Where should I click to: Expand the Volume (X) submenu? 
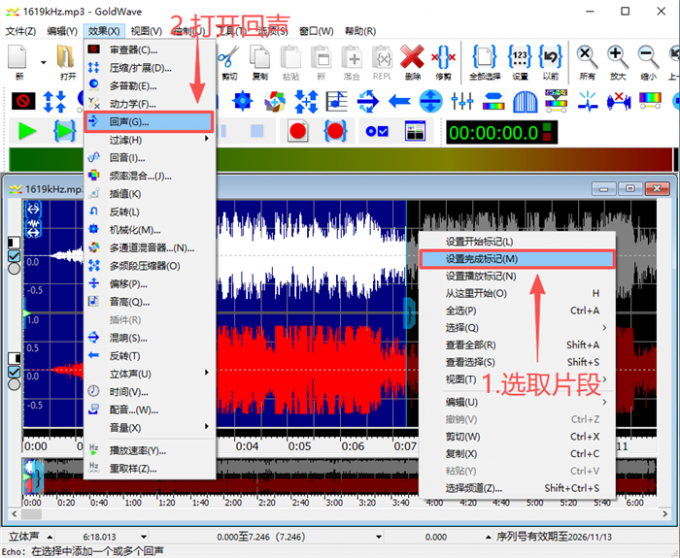(x=149, y=427)
